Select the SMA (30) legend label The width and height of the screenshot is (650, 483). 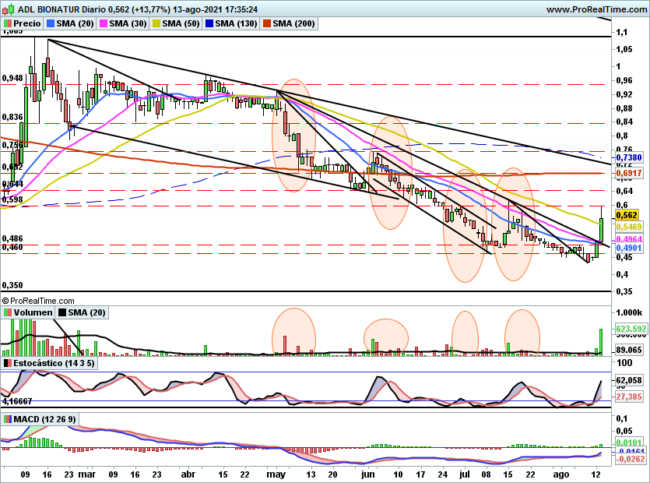pos(128,24)
